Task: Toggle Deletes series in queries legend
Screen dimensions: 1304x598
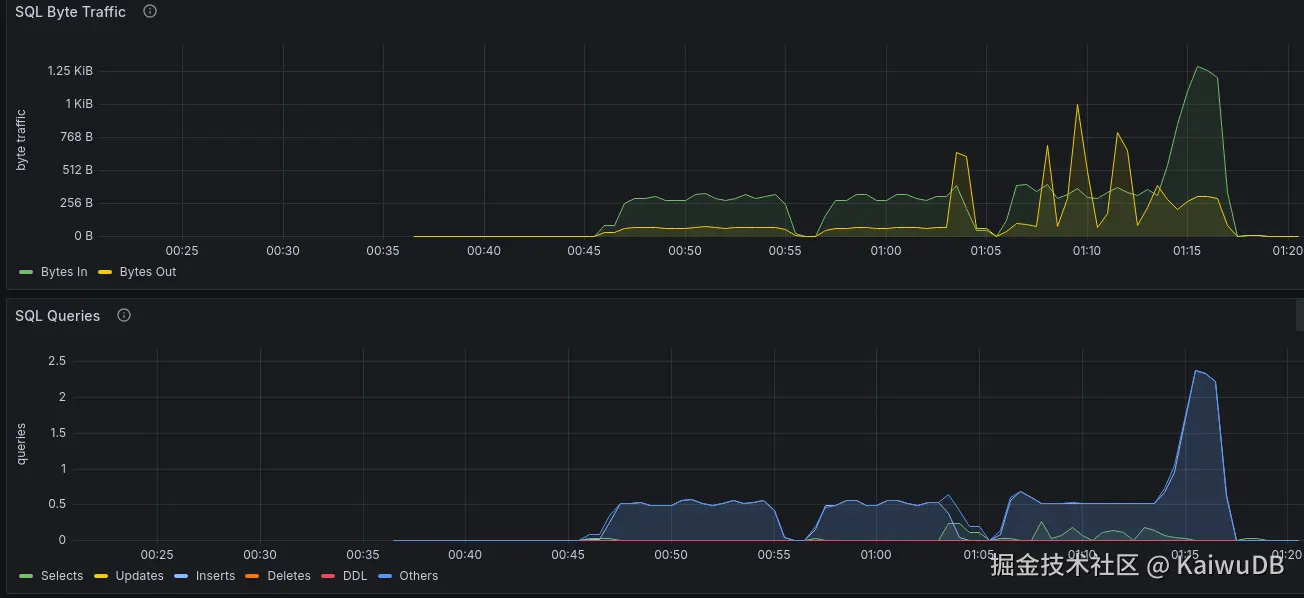Action: tap(289, 576)
